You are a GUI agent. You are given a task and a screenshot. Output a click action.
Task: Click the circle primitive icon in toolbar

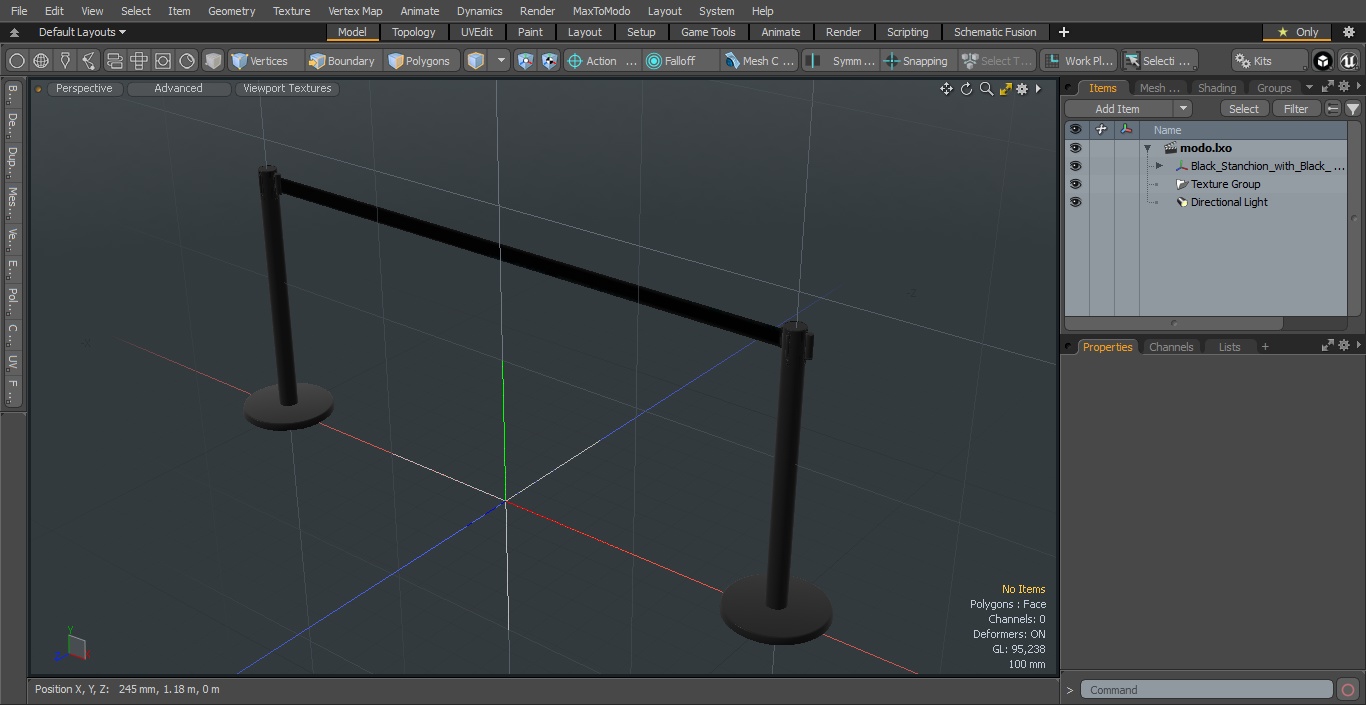pyautogui.click(x=17, y=61)
